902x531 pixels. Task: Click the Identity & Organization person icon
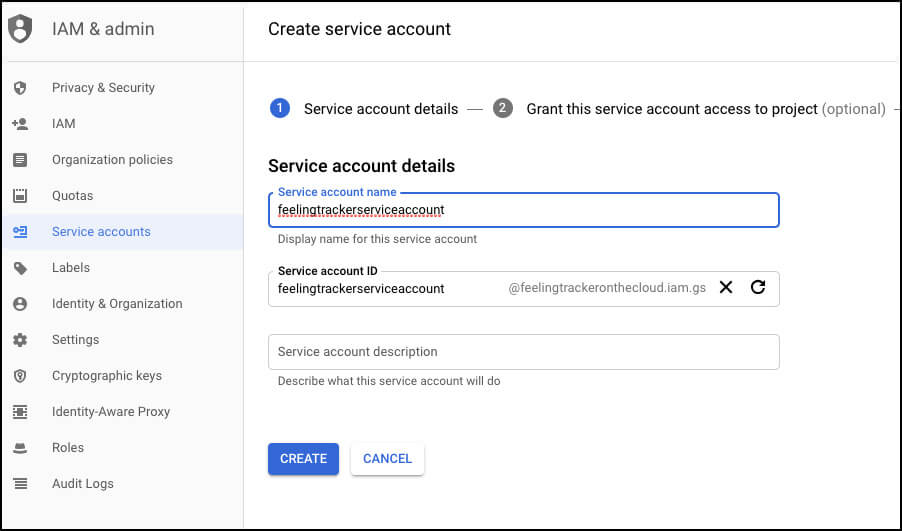point(20,304)
